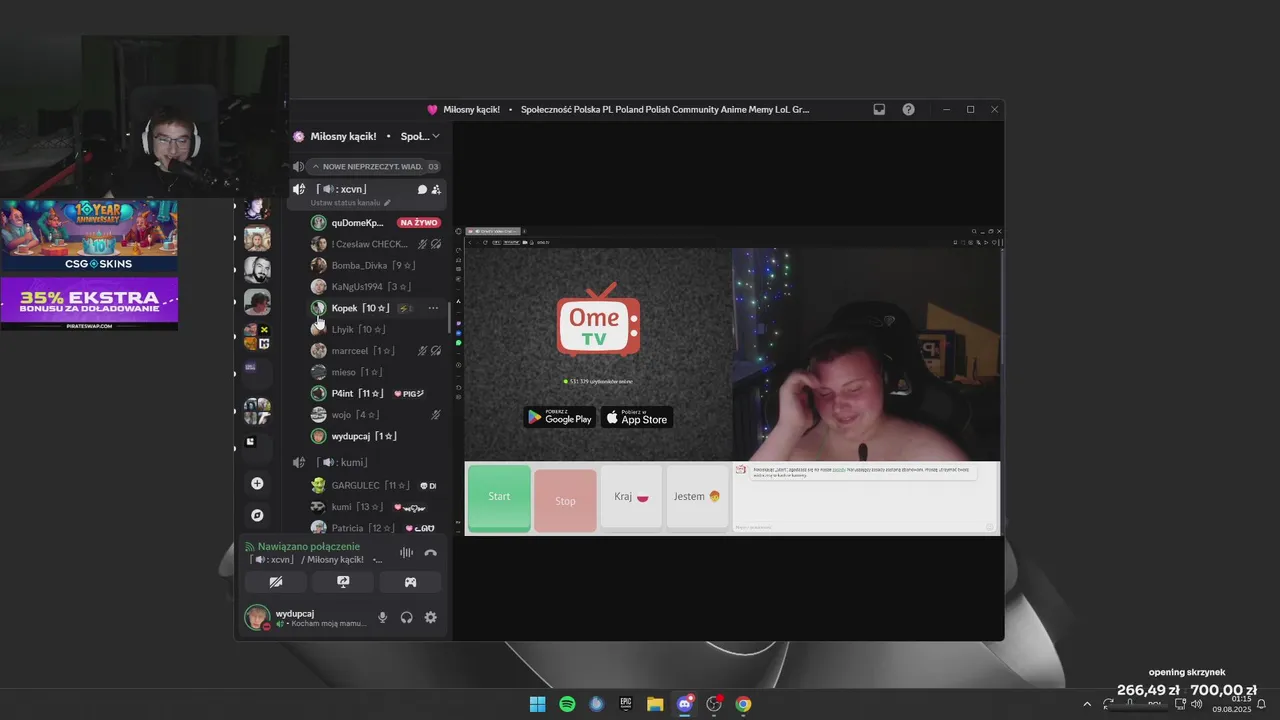
Task: Open more options dots for Kopek
Action: tap(433, 308)
